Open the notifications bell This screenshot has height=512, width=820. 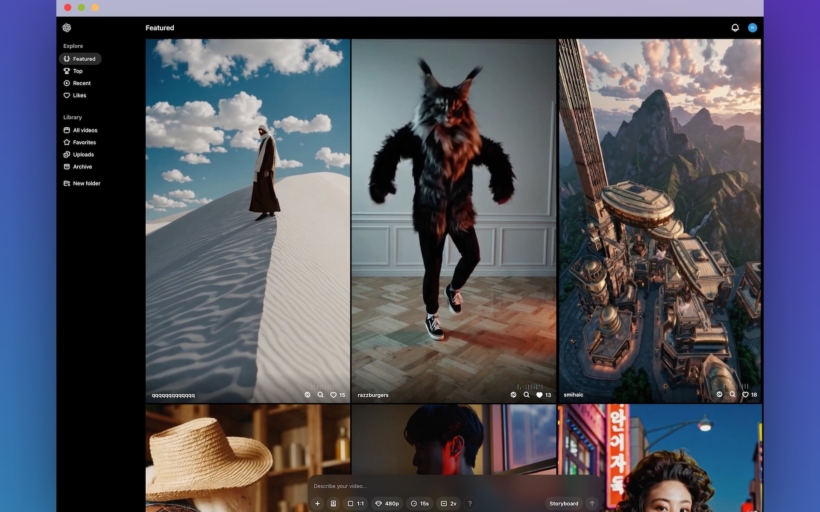click(x=735, y=28)
